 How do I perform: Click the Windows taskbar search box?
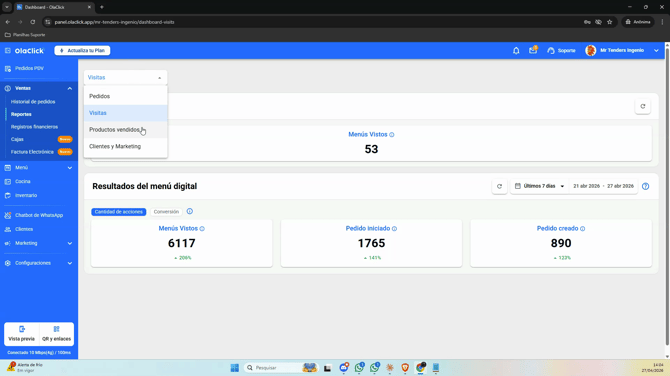[x=281, y=367]
